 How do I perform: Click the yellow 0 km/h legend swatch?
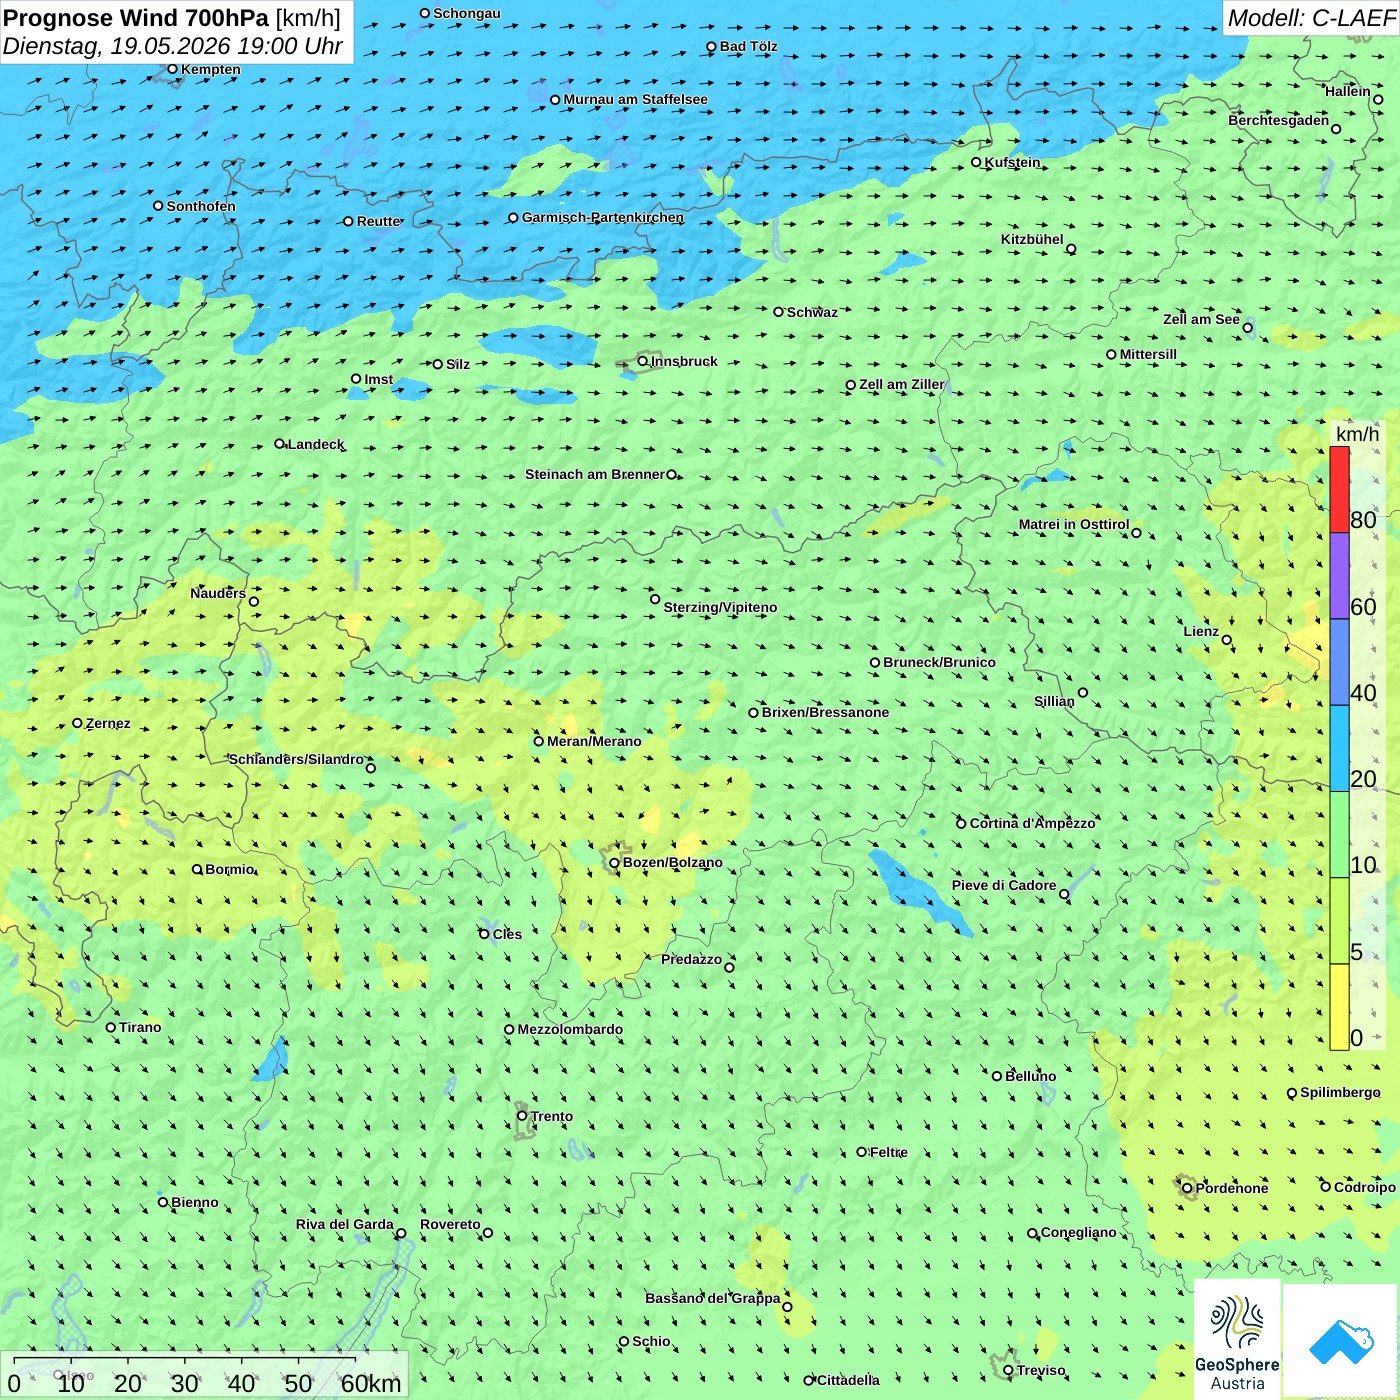tap(1339, 1007)
